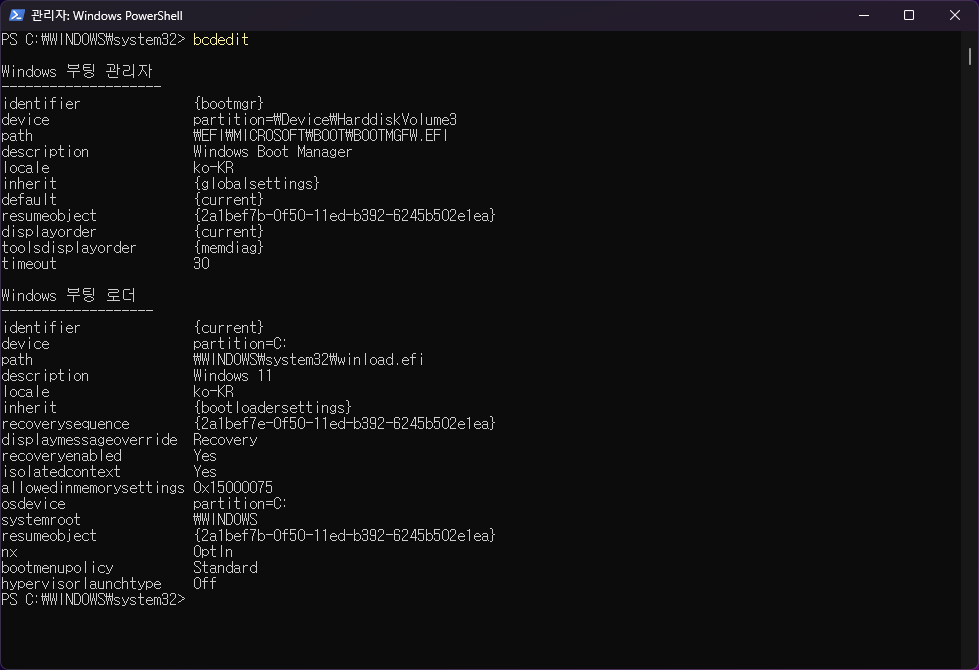
Task: Click the {memdiag} toolsdisplayorder value
Action: click(x=229, y=247)
